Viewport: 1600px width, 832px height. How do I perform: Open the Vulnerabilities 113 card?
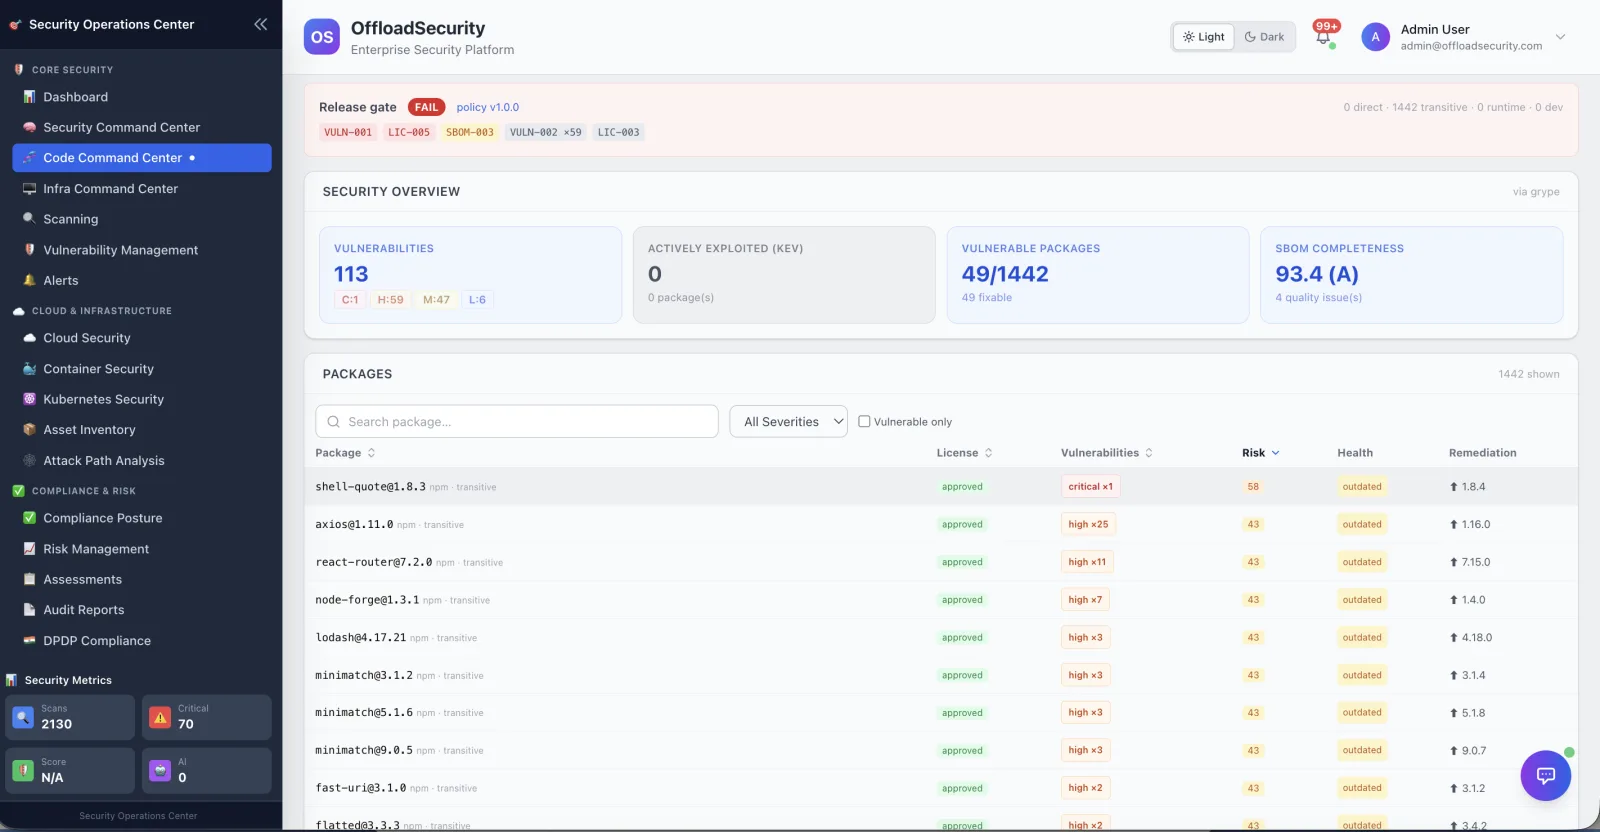click(x=470, y=275)
